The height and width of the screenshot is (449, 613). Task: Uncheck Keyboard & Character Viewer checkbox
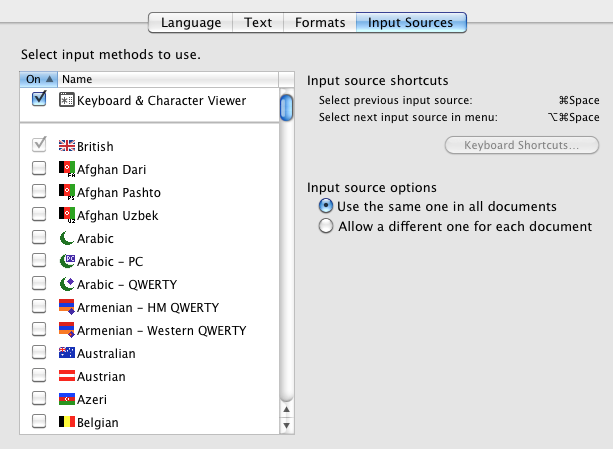click(39, 99)
